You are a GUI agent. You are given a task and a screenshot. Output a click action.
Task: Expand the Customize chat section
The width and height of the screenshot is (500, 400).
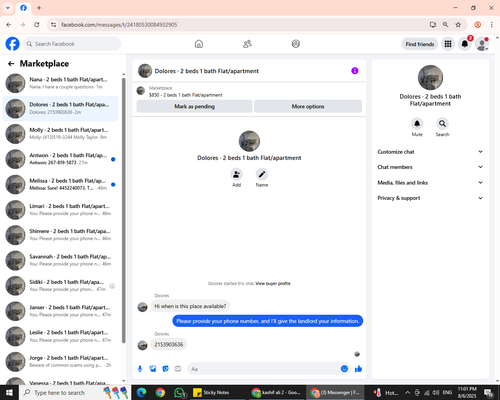pyautogui.click(x=430, y=152)
